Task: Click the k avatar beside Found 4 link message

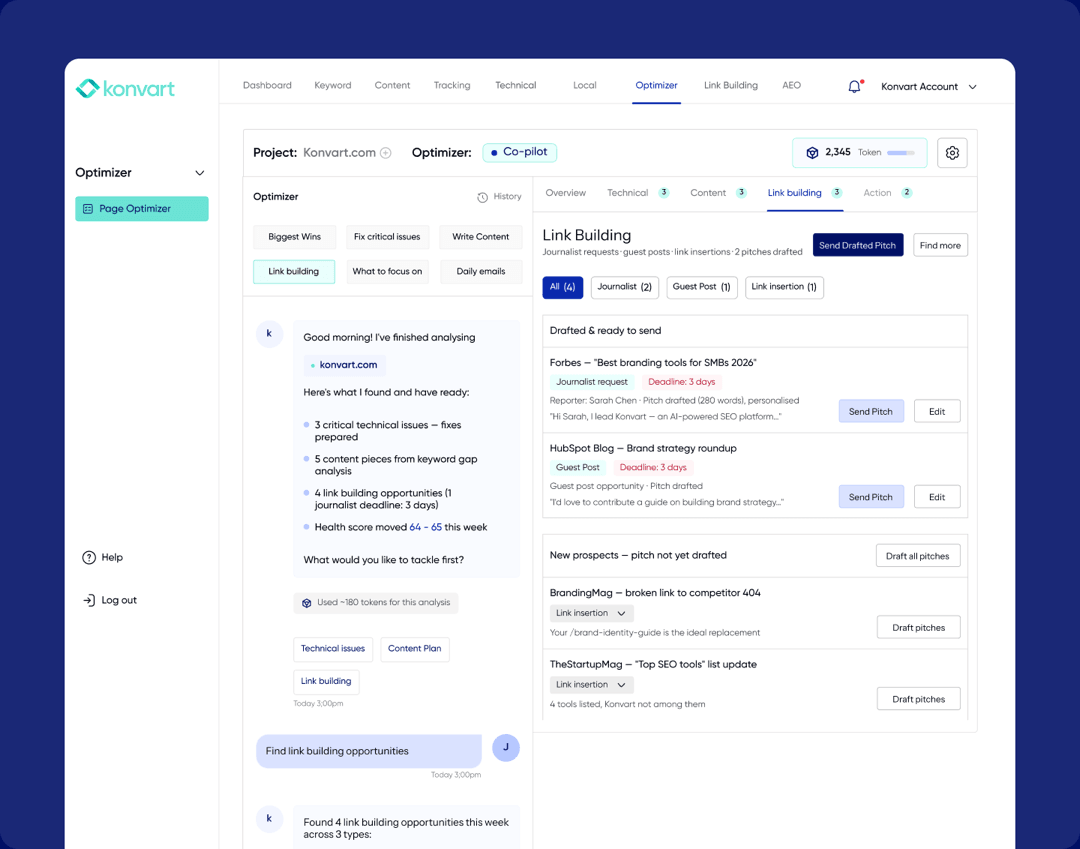Action: tap(269, 819)
